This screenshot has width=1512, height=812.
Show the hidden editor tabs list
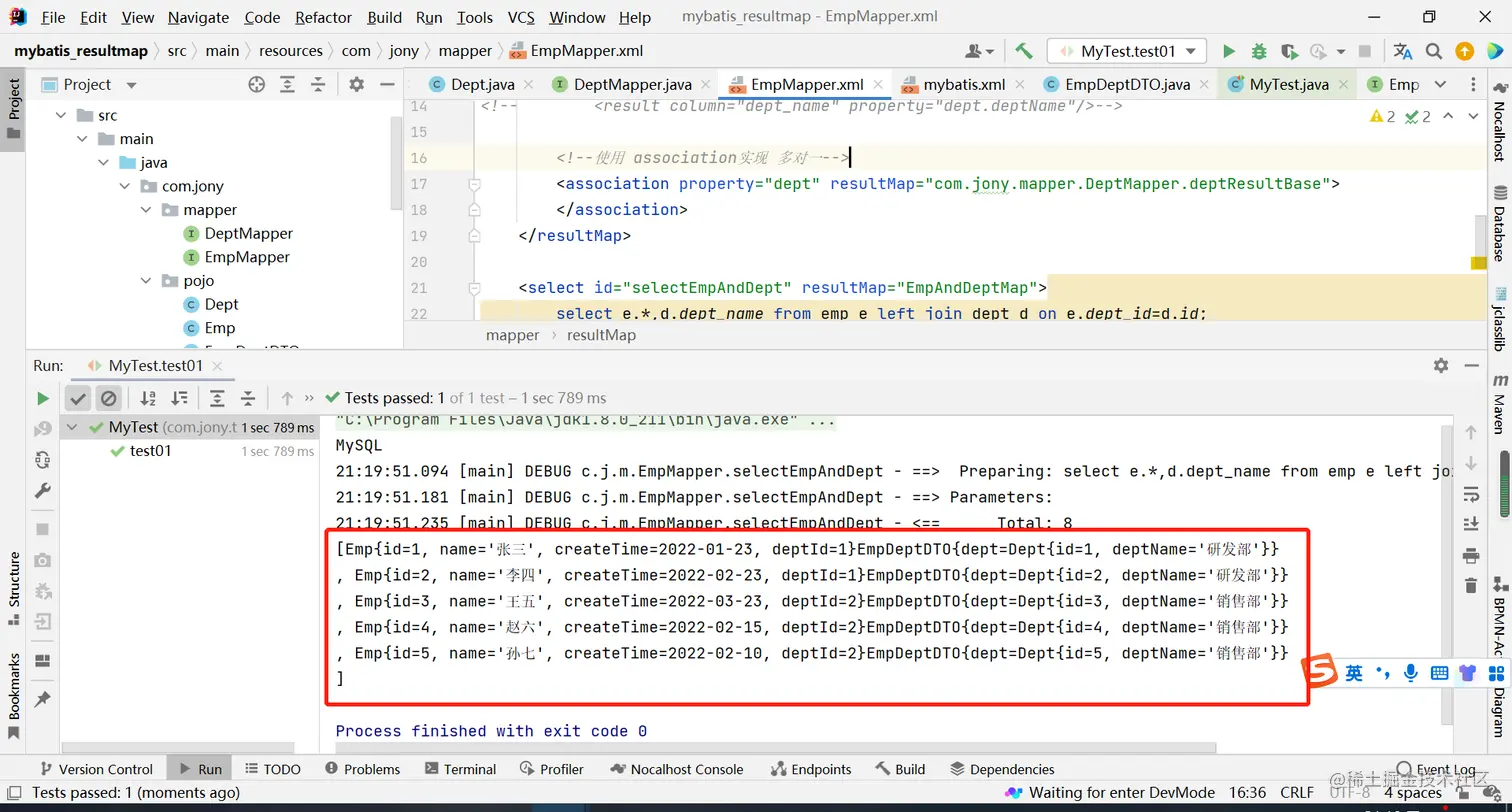[x=1440, y=85]
